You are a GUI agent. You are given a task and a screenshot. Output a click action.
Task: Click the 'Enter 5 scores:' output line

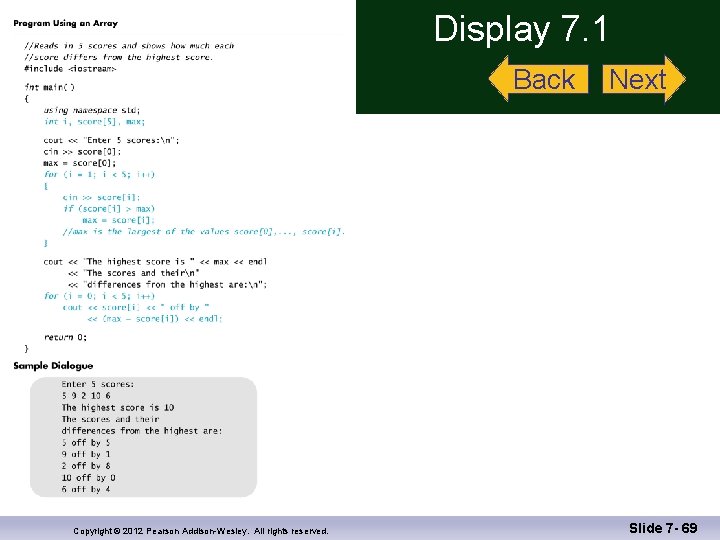98,384
